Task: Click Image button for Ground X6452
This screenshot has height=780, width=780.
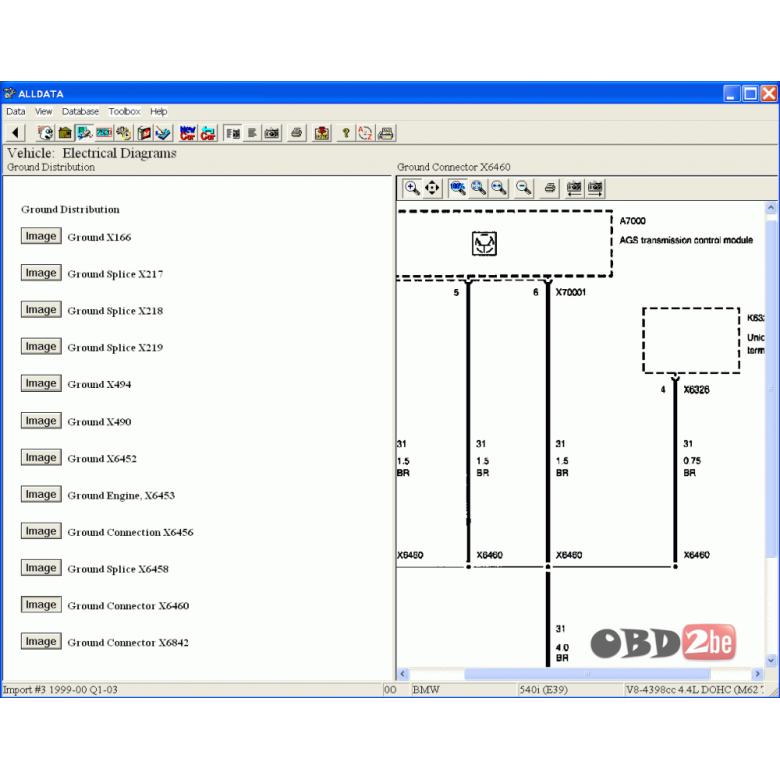Action: pos(41,457)
